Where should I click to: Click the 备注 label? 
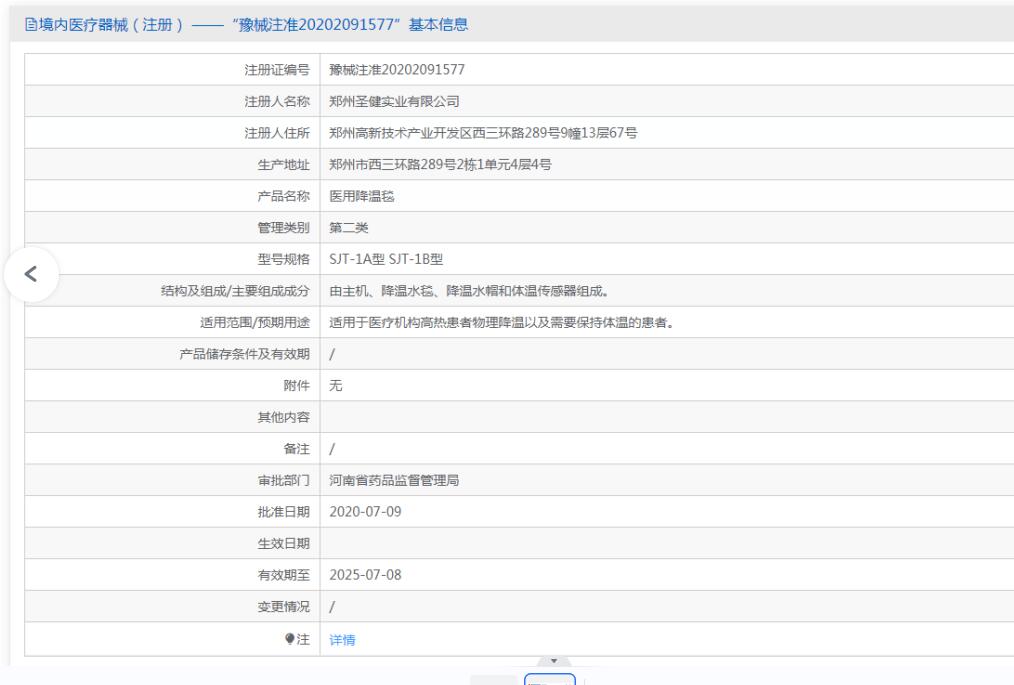[297, 449]
